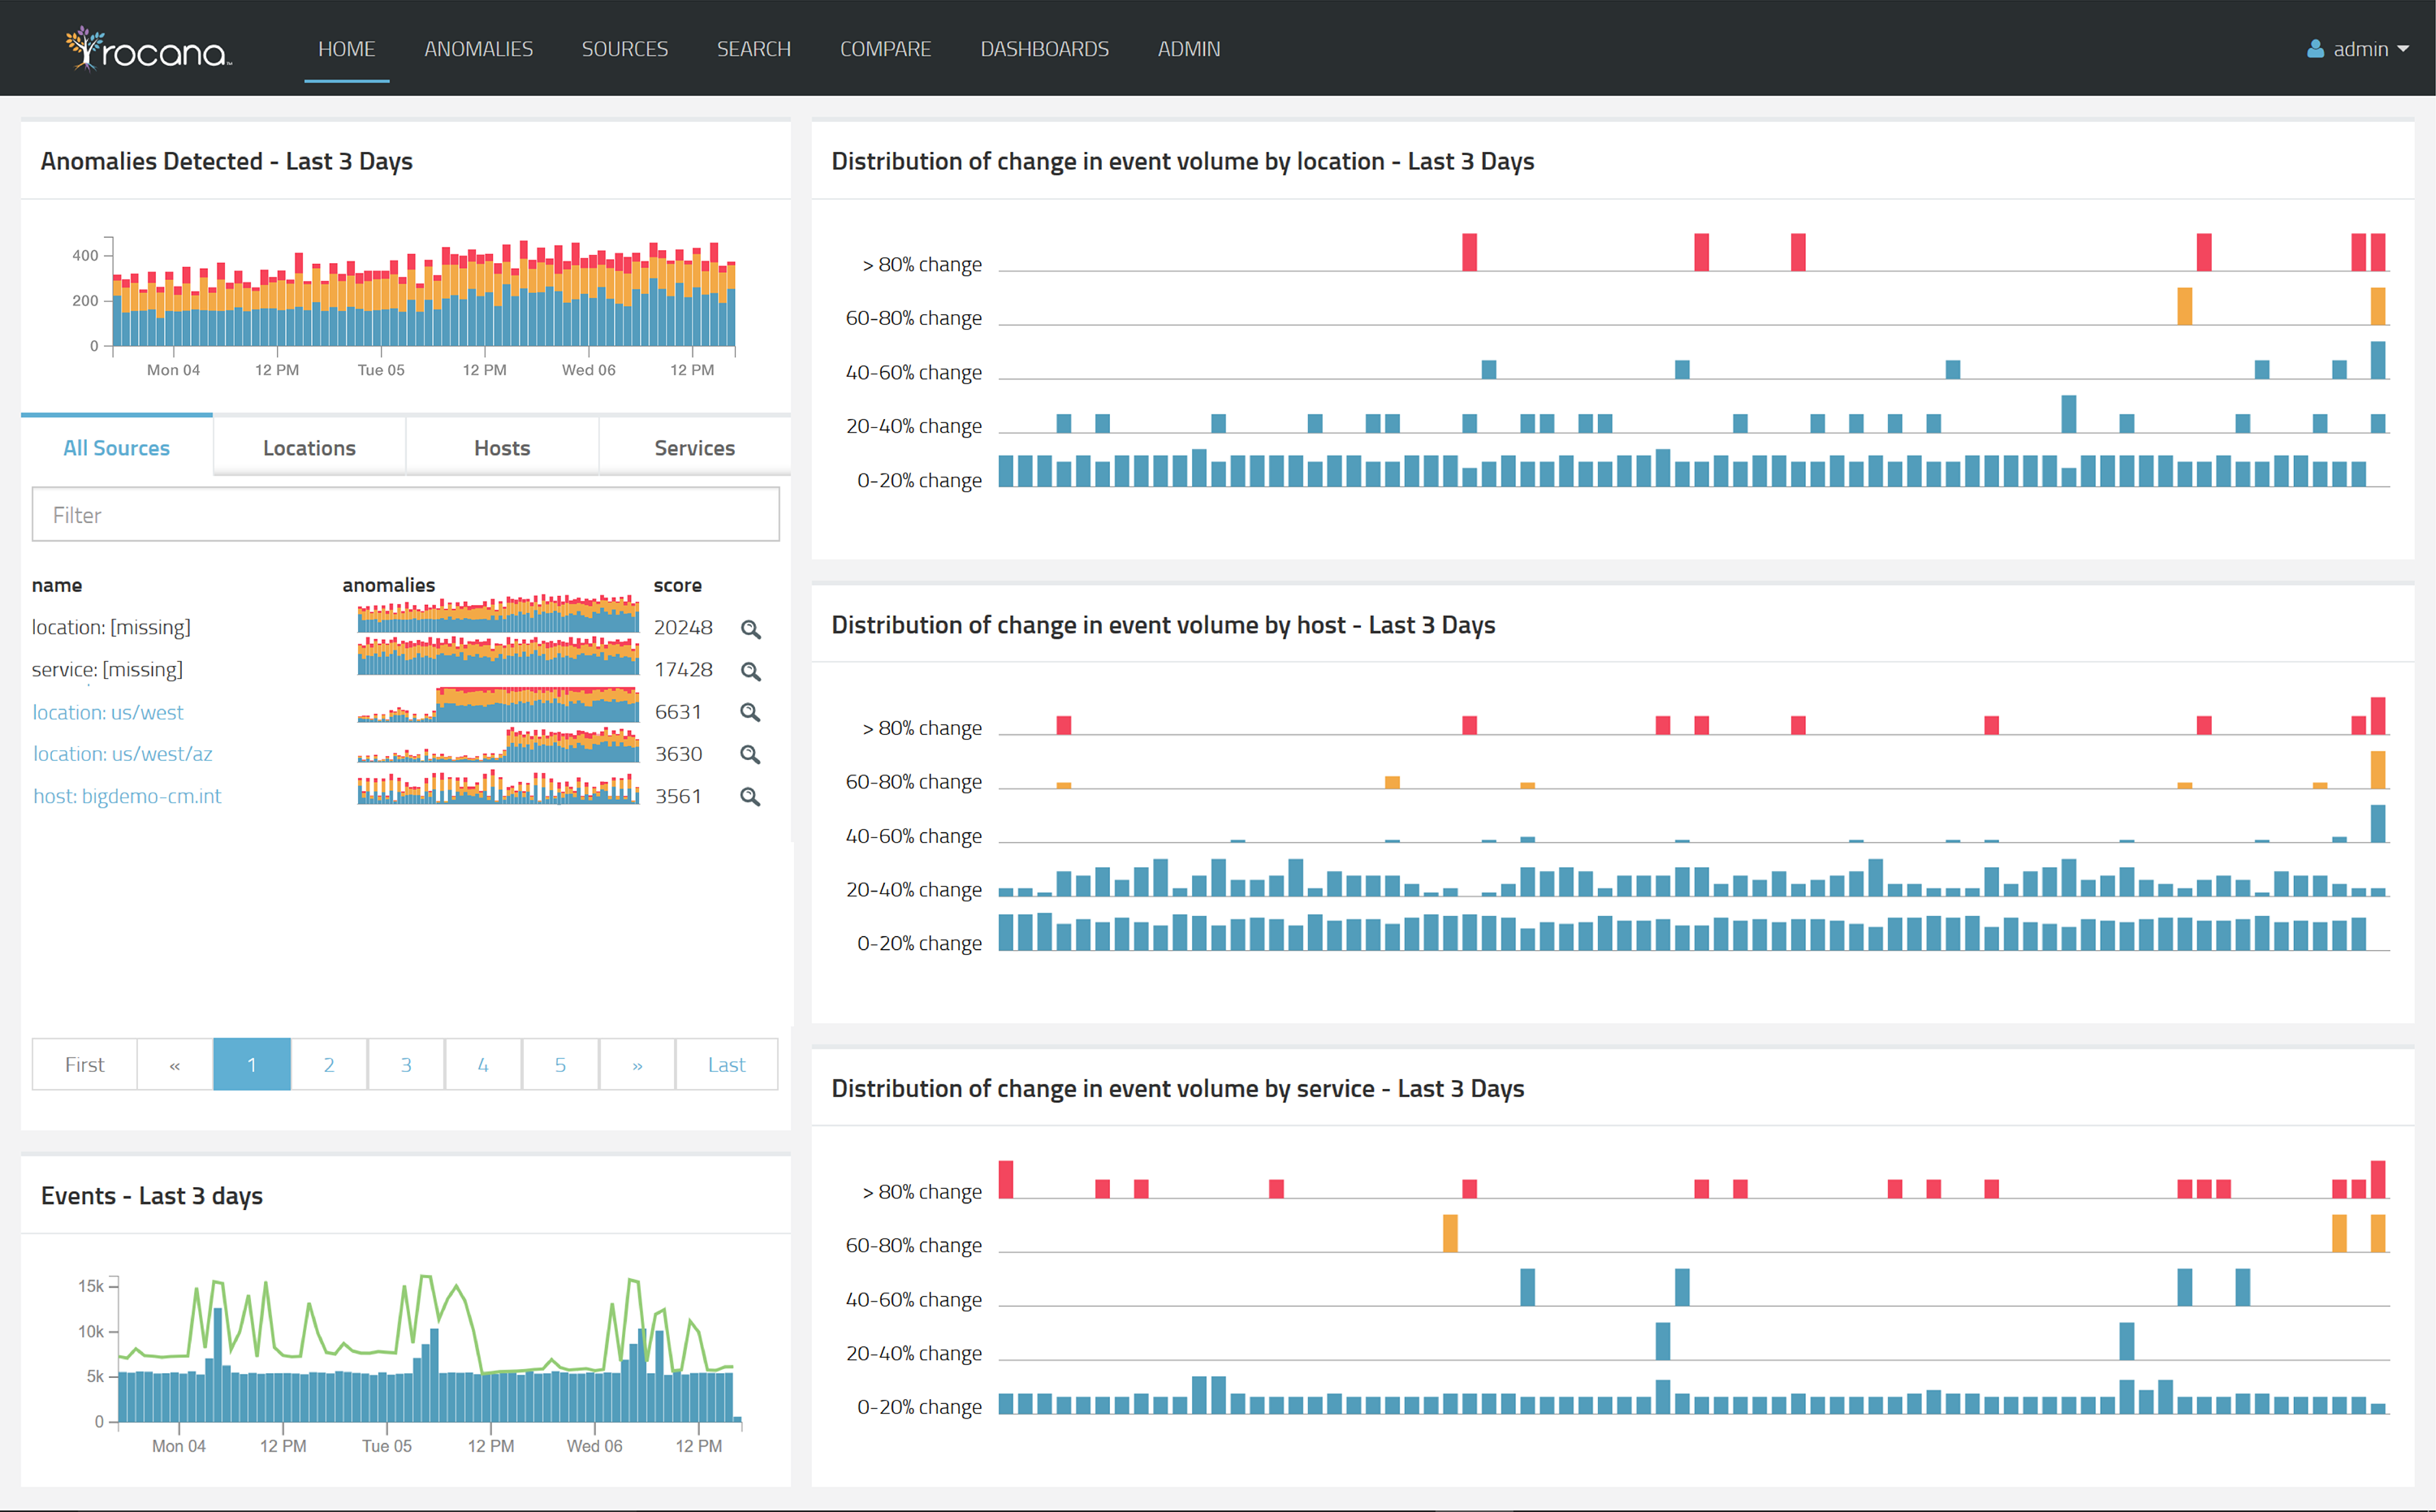Click the magnifier icon for service: [missing]
The image size is (2436, 1512).
coord(750,671)
